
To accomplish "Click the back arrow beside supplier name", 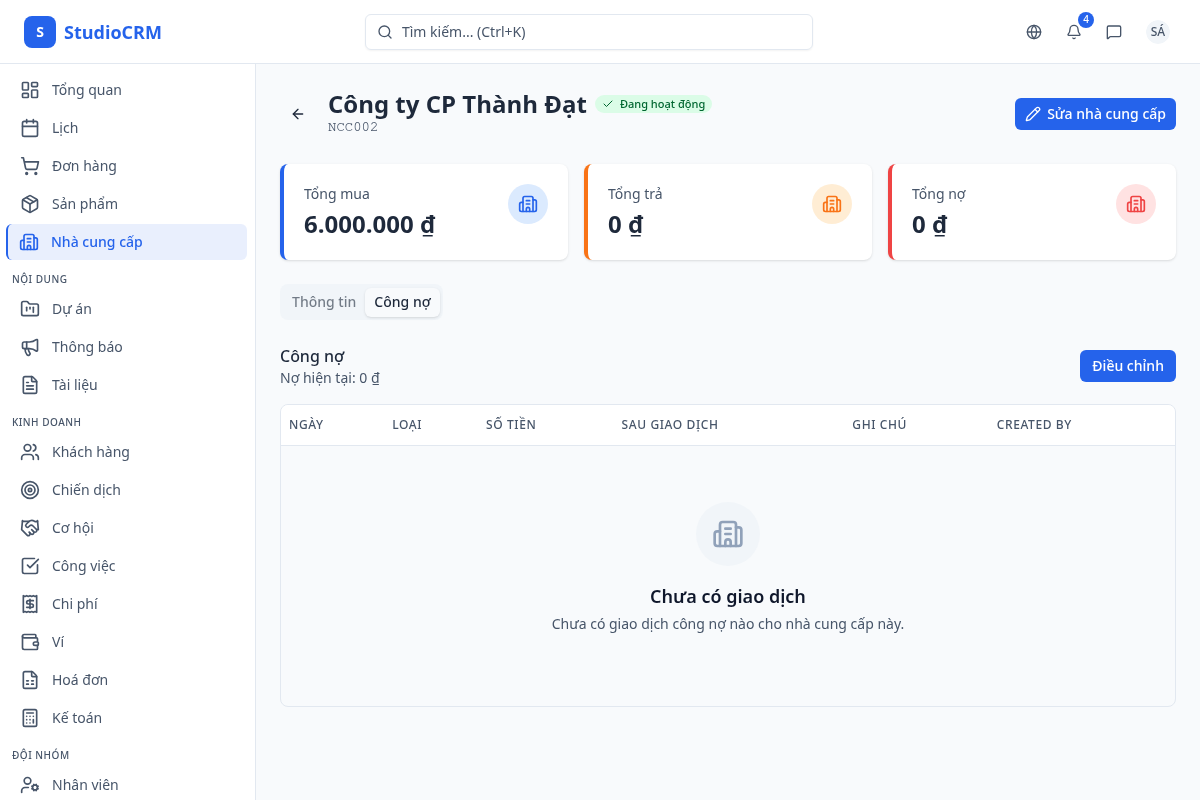I will tap(298, 114).
